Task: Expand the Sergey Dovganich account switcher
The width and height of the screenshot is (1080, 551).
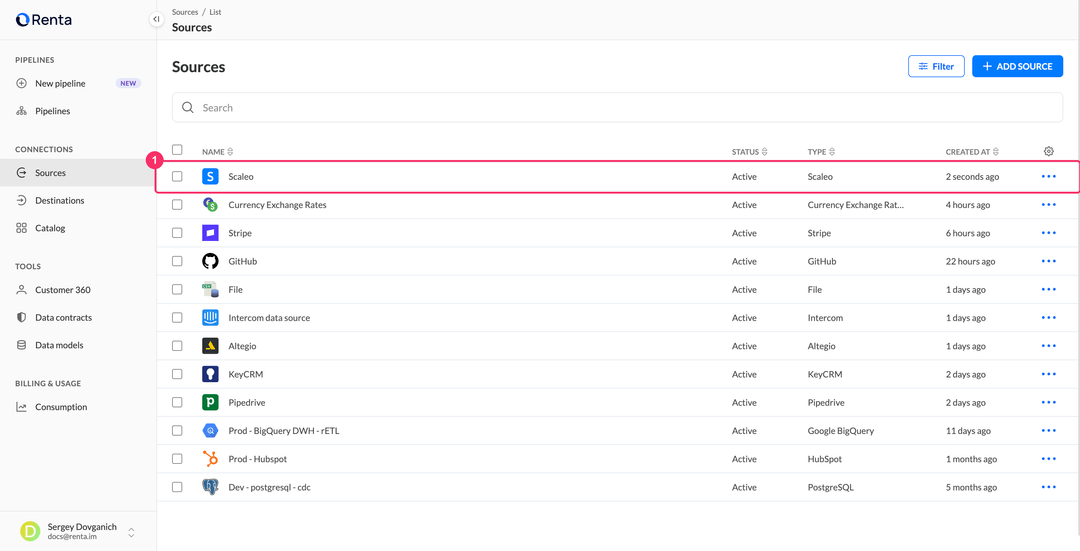Action: [x=131, y=532]
